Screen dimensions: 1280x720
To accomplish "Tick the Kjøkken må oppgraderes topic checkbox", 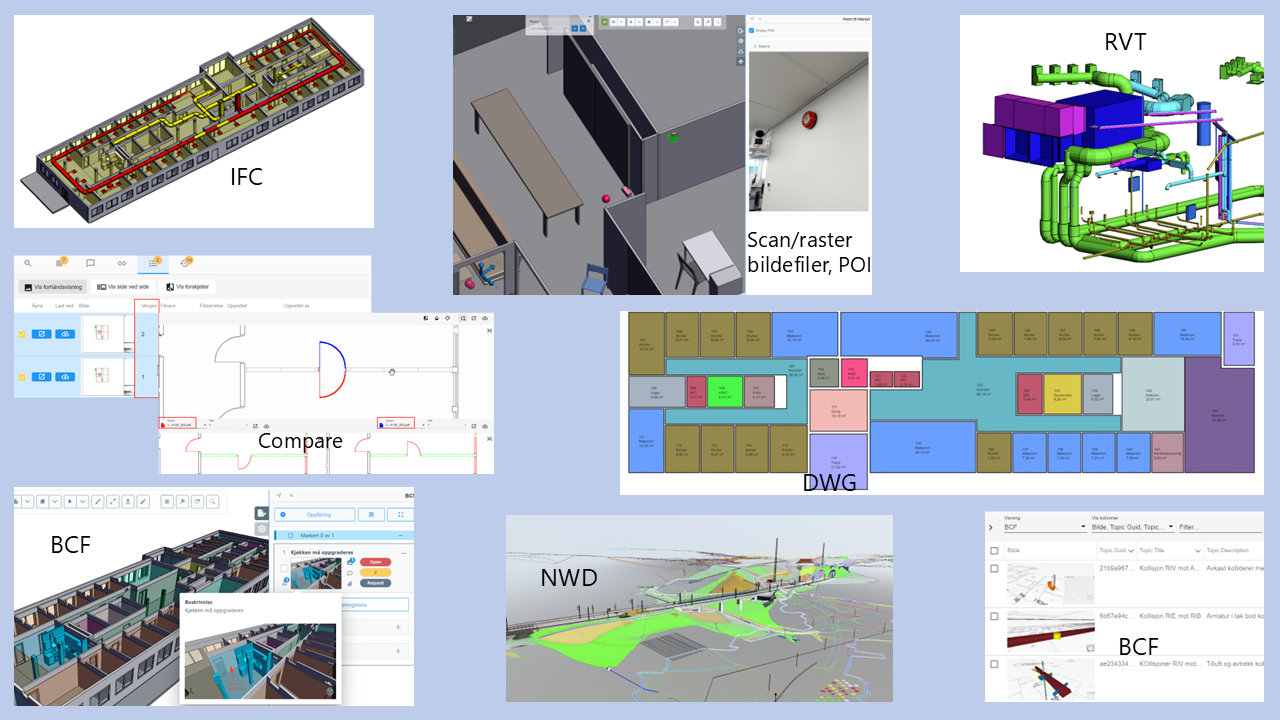I will [284, 568].
